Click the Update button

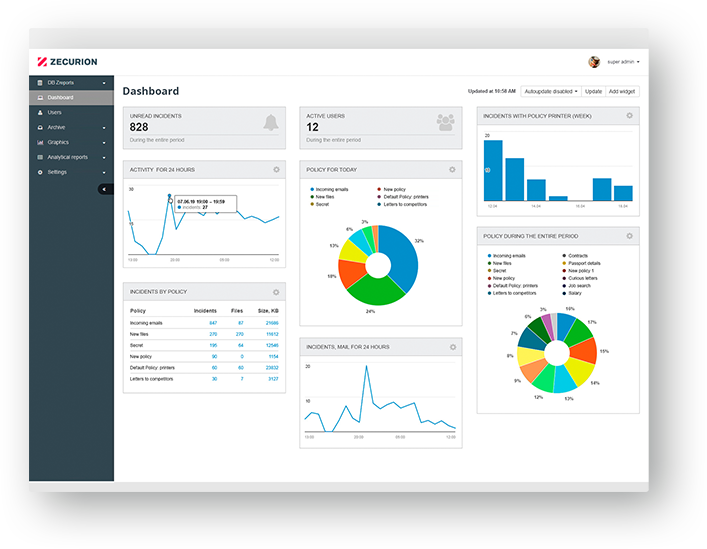click(x=593, y=91)
